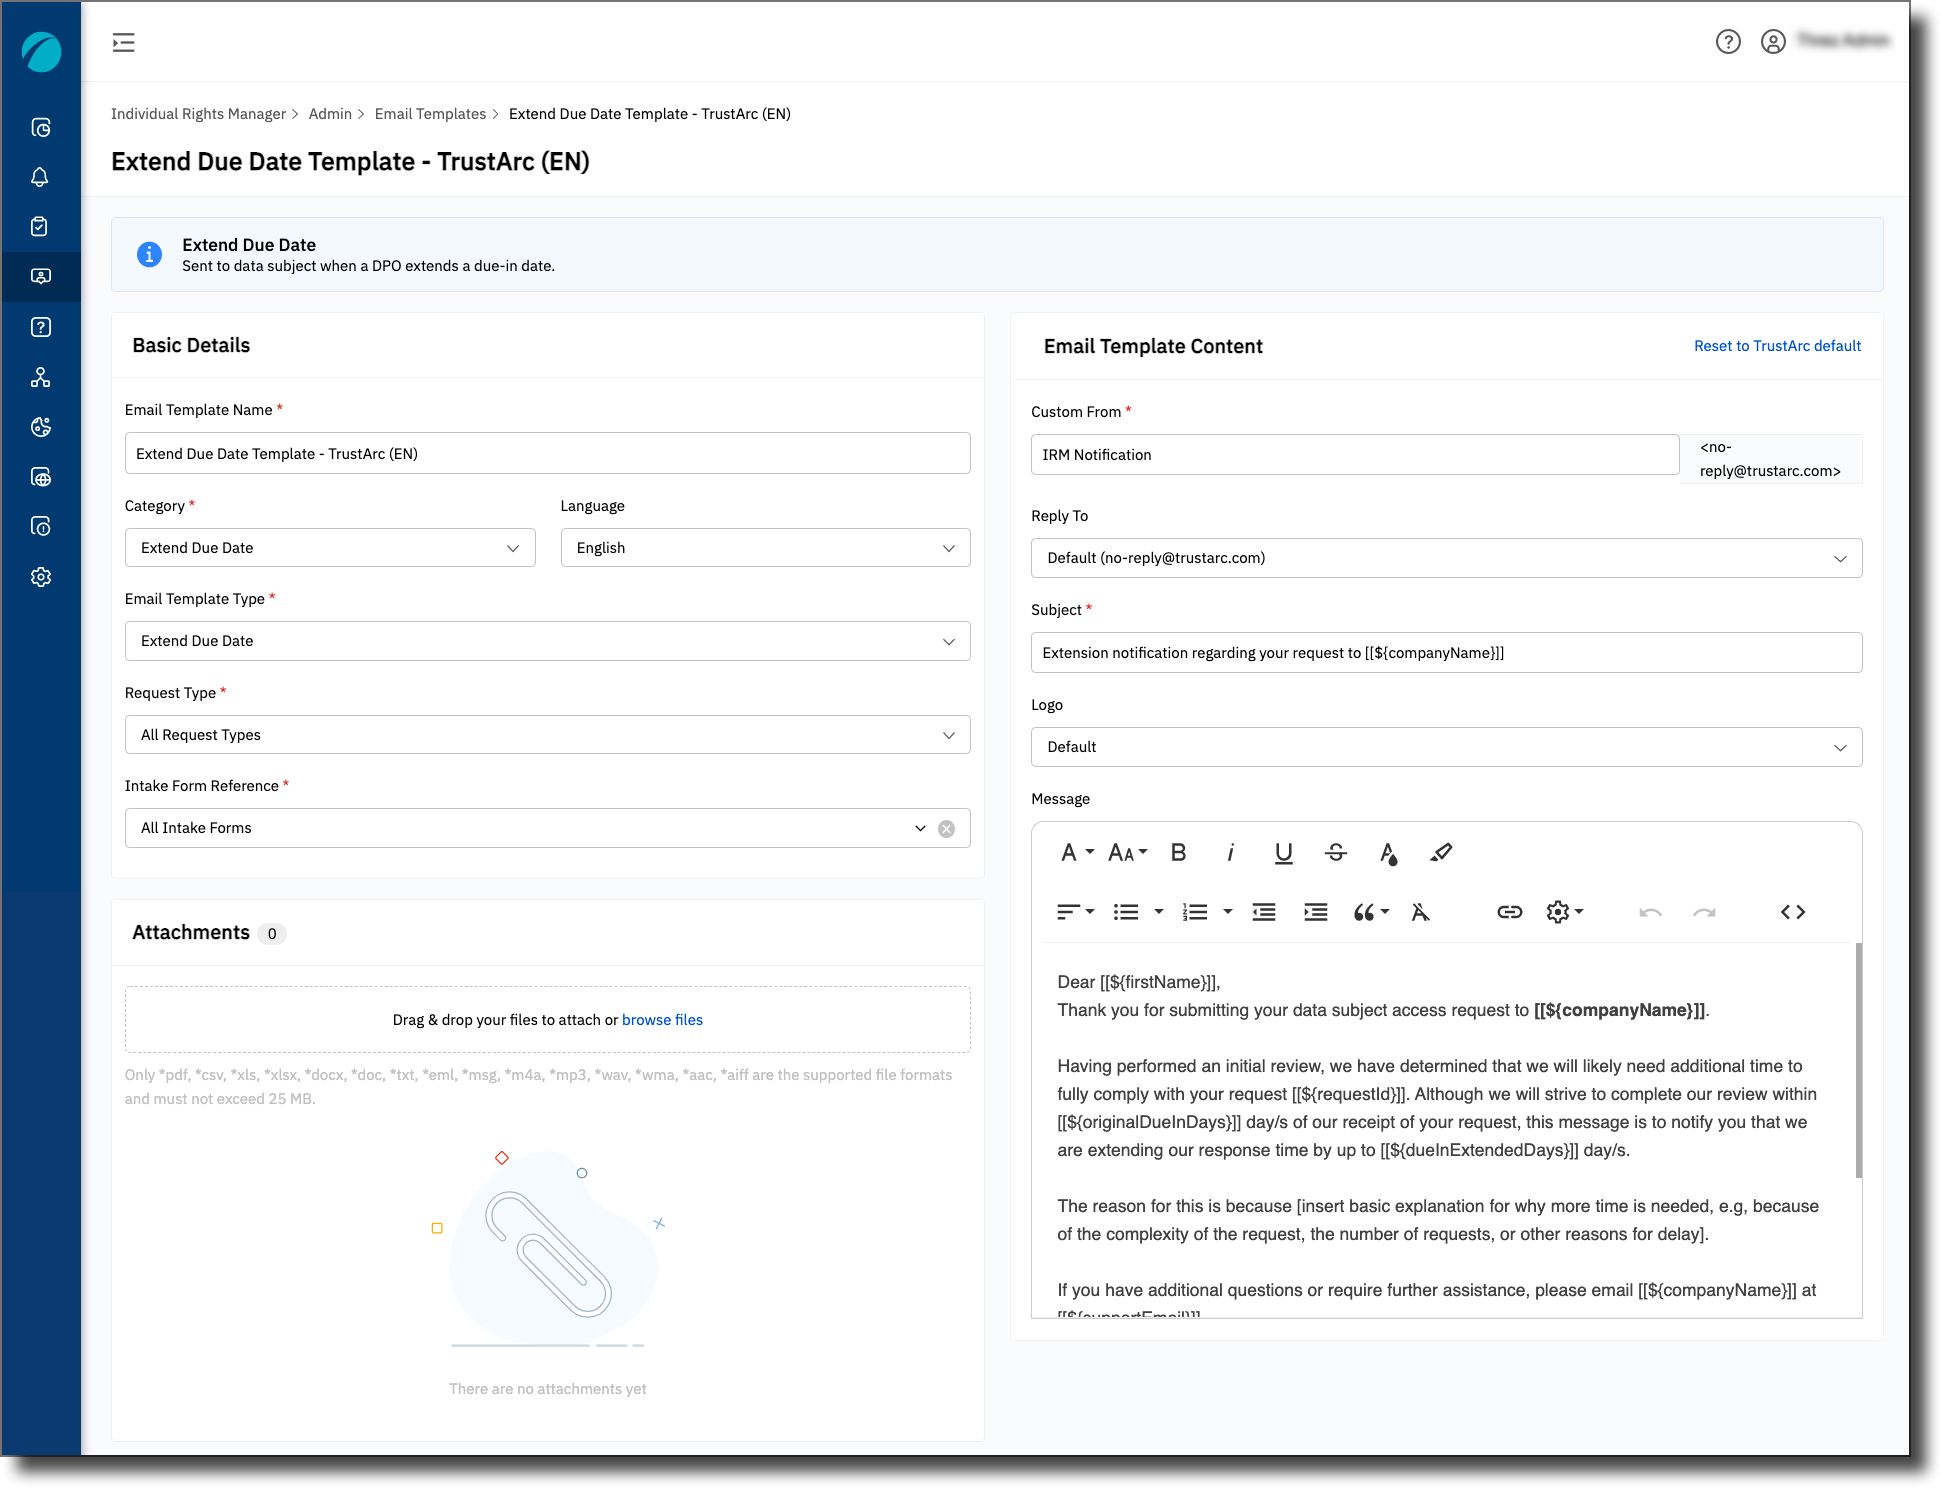
Task: Open the Category dropdown showing Extend Due Date
Action: (x=330, y=547)
